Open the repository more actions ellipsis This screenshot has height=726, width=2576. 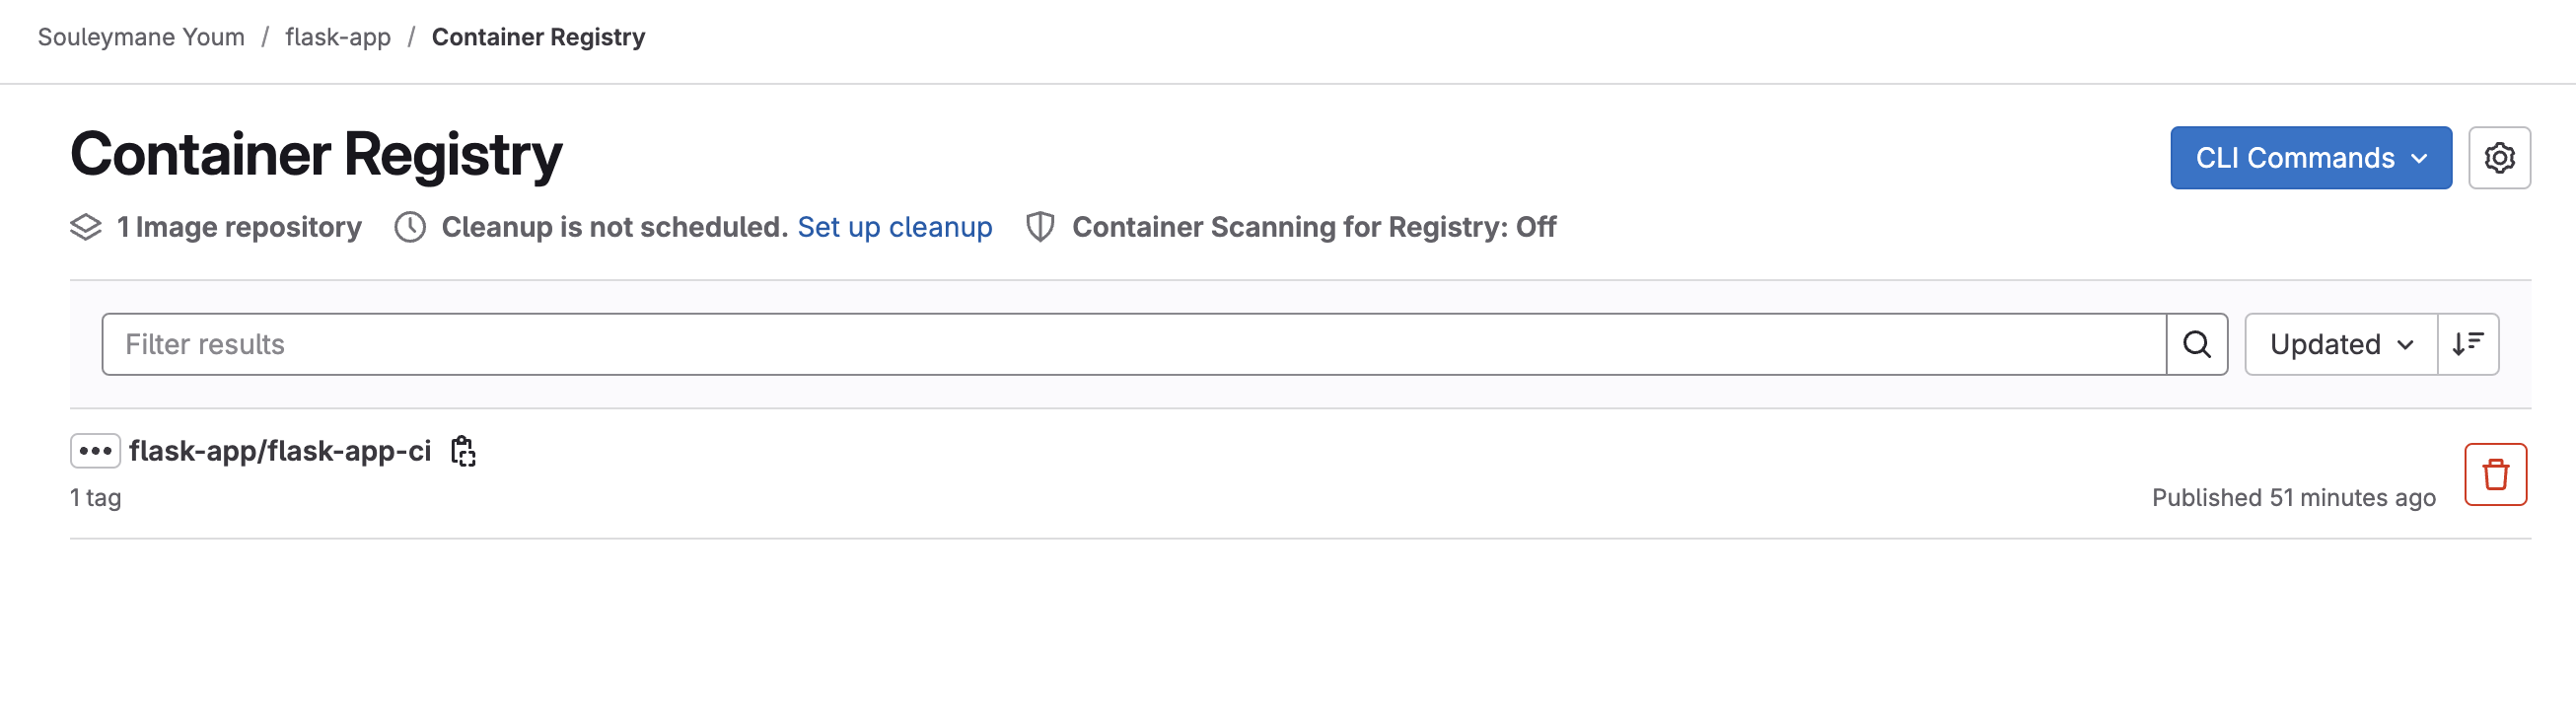coord(95,451)
